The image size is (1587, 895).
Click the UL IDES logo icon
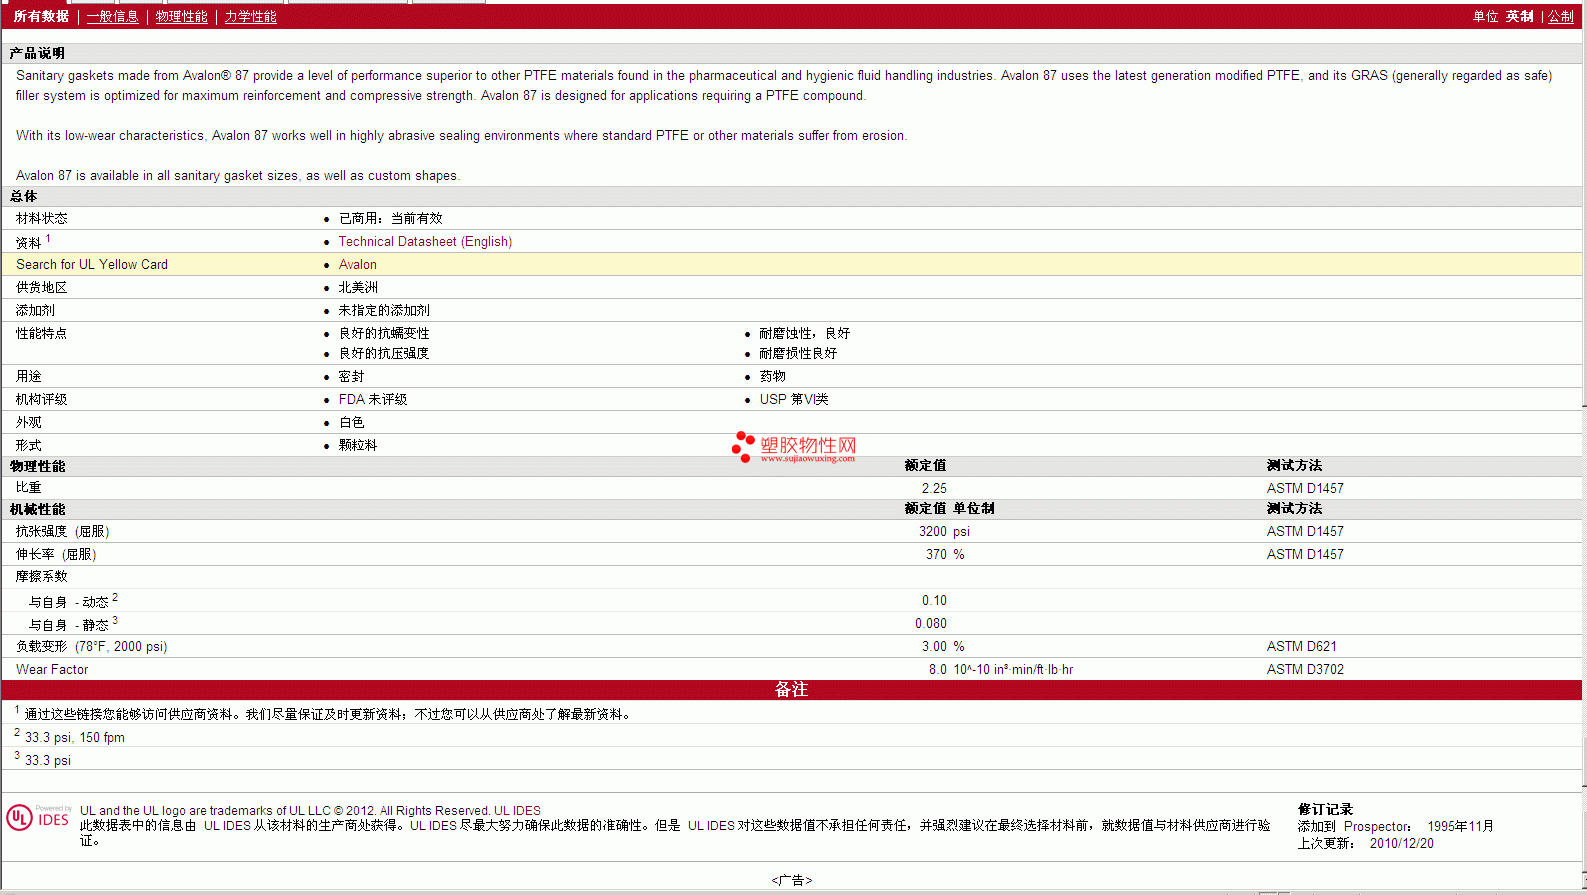pyautogui.click(x=38, y=818)
